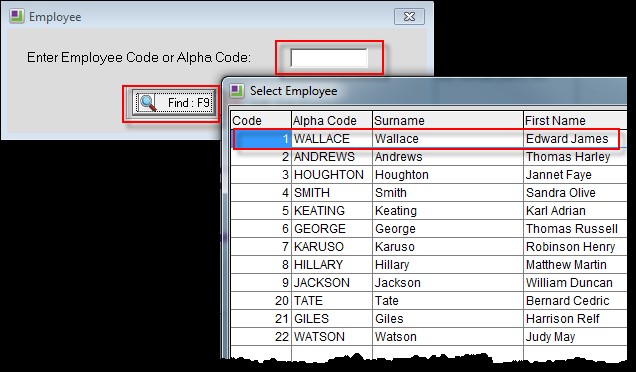Select alpha code HOUGHTON cell
This screenshot has height=372, width=636.
pos(332,175)
